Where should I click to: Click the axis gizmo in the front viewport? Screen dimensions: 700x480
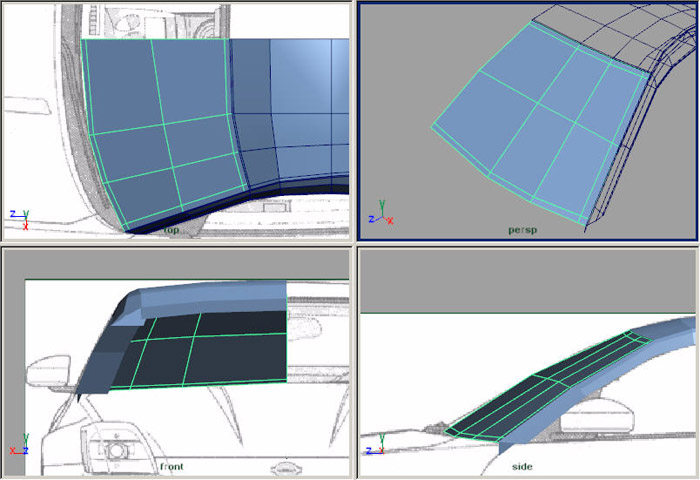point(20,446)
